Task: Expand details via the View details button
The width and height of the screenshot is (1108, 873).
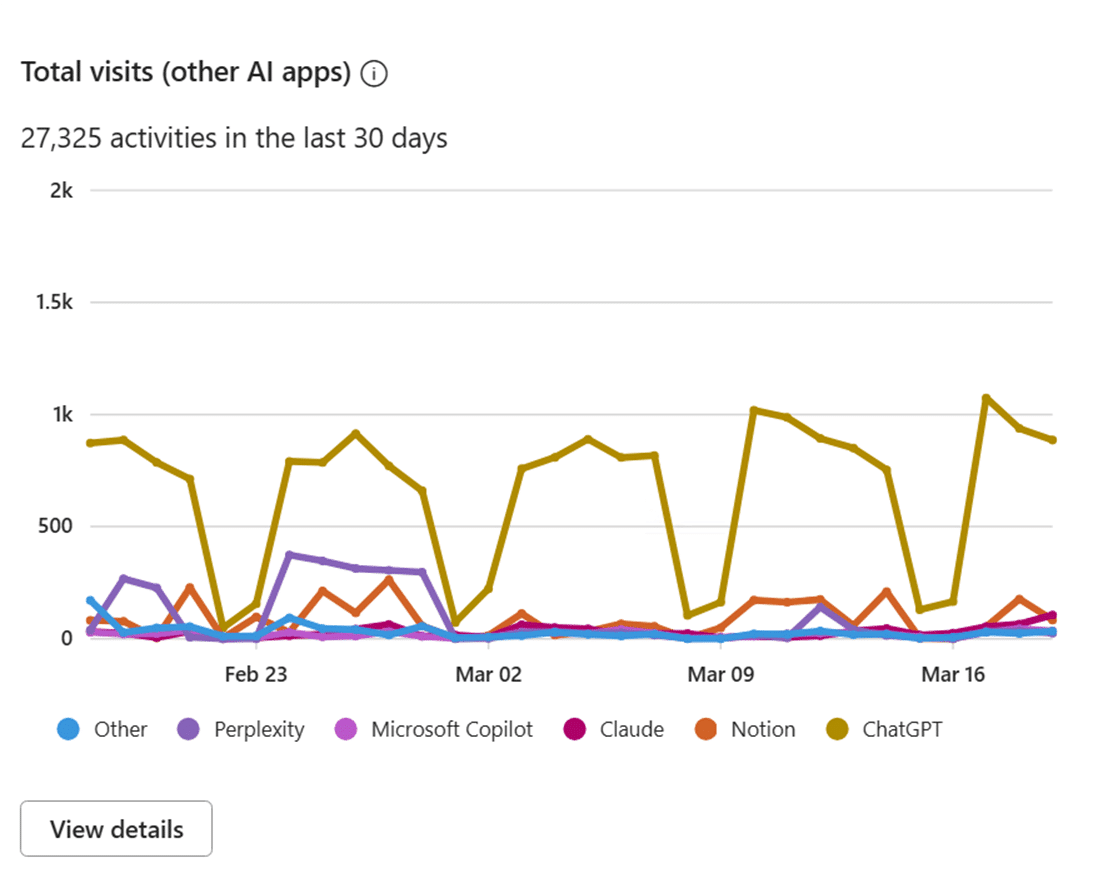Action: coord(115,828)
